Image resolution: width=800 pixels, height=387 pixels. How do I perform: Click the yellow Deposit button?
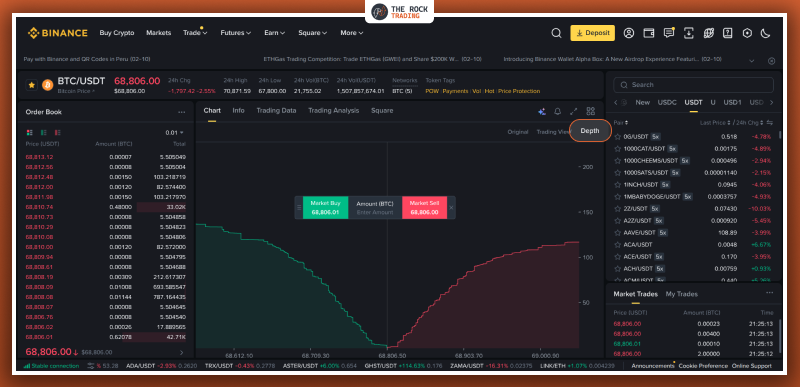[x=592, y=33]
